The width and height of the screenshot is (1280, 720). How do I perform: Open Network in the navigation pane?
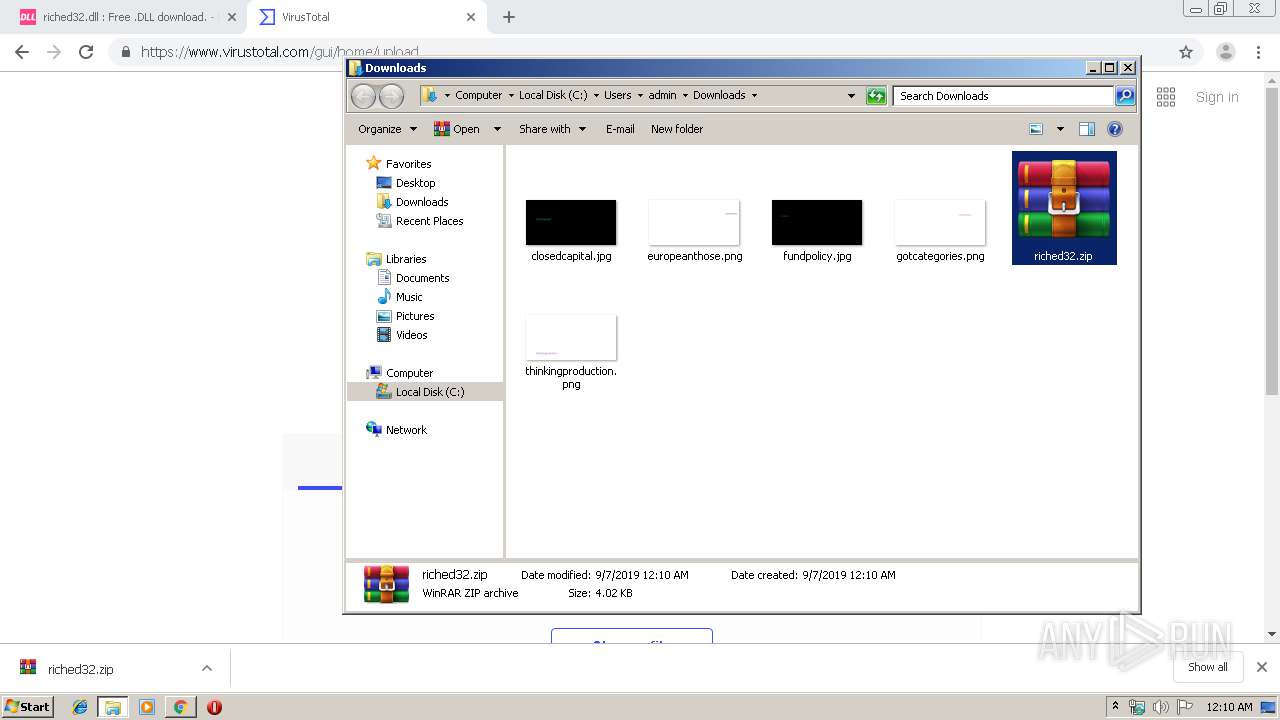click(x=406, y=430)
